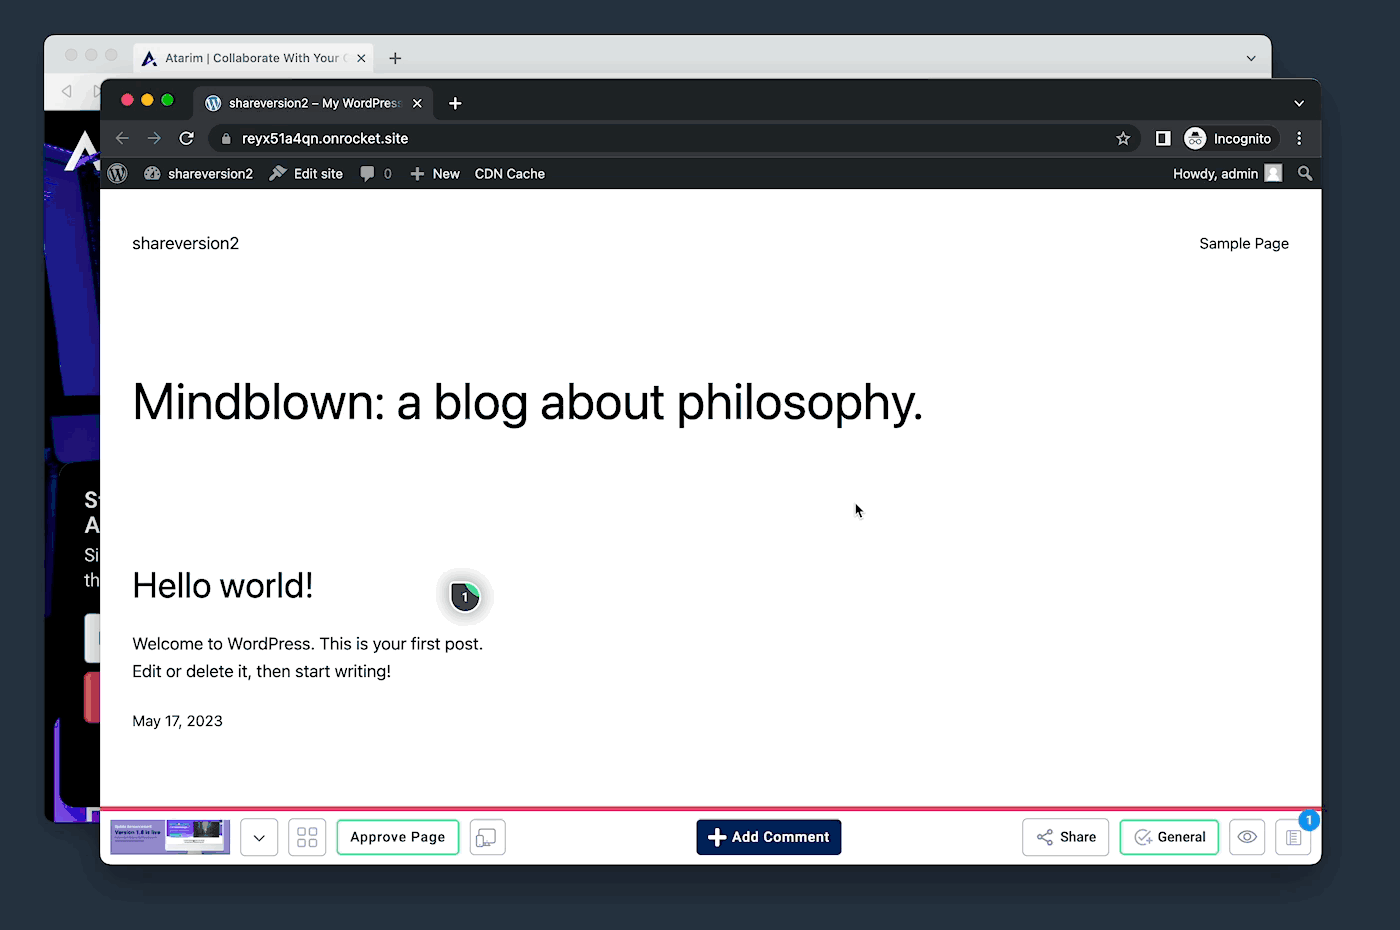1400x930 pixels.
Task: Click the WordPress logo in admin bar
Action: [118, 174]
